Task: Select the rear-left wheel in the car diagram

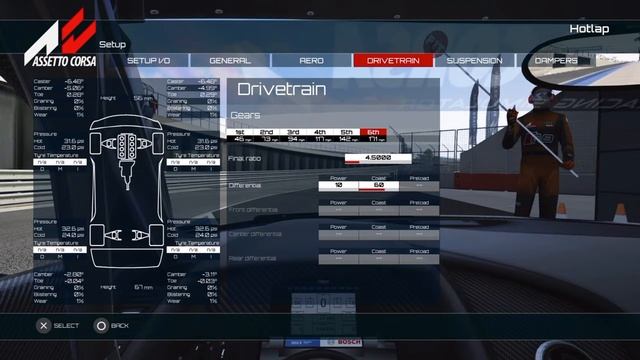Action: click(96, 235)
